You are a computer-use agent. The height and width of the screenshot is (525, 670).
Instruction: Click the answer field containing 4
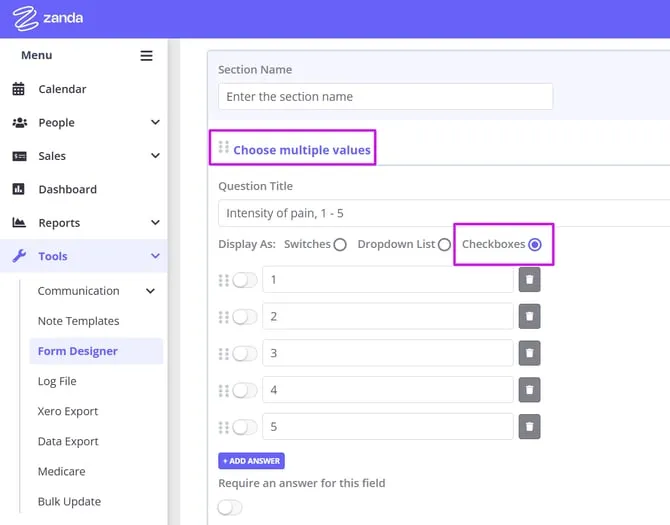tap(388, 390)
